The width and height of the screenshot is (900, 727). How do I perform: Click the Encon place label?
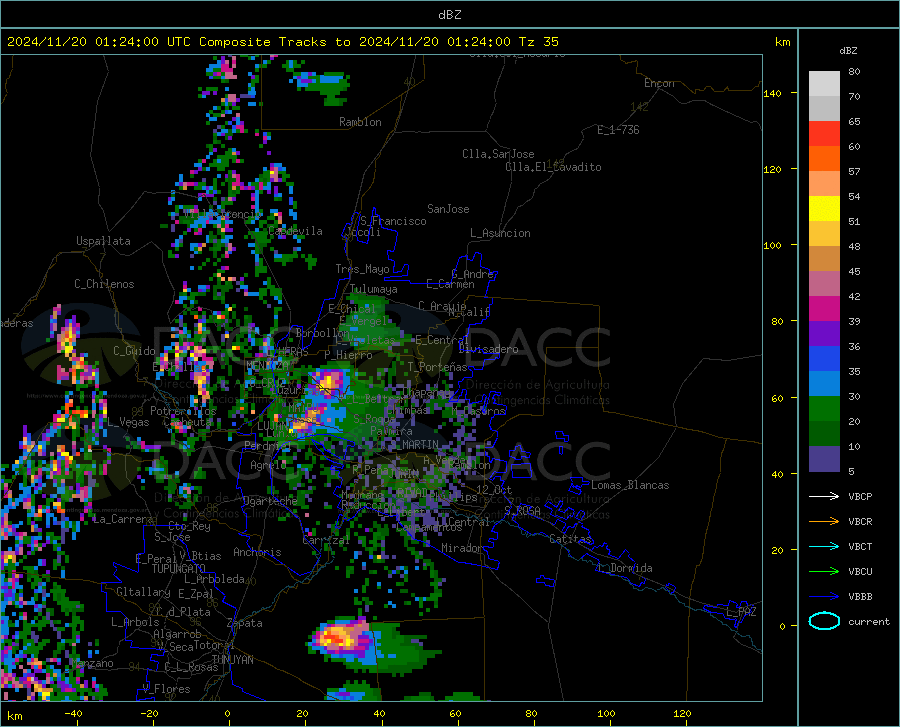(x=659, y=83)
